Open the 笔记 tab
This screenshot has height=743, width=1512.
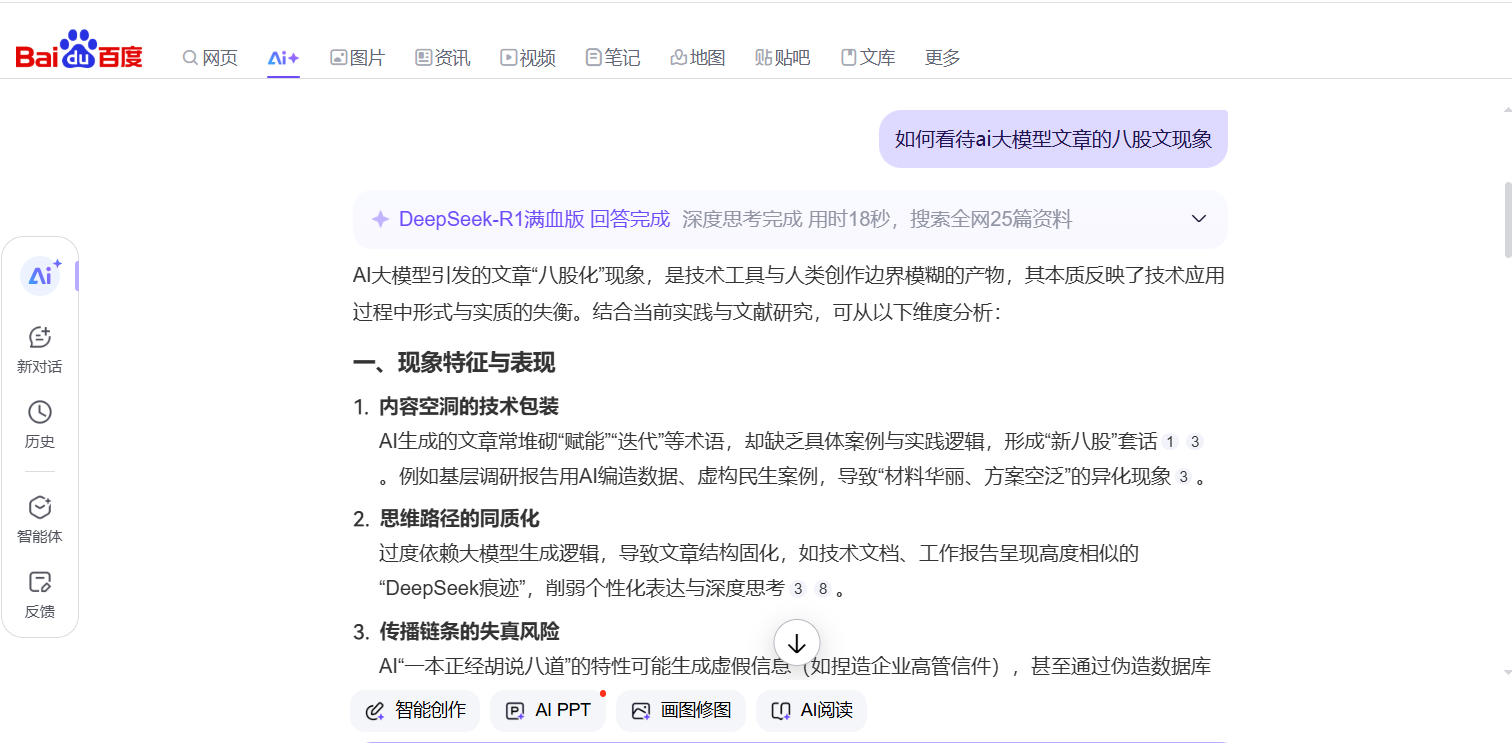[x=613, y=58]
